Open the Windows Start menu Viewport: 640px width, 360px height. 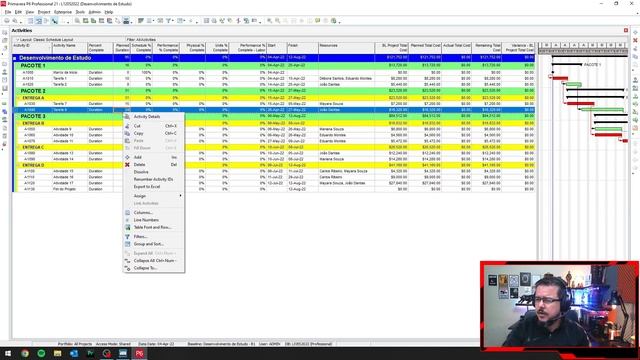pyautogui.click(x=8, y=353)
